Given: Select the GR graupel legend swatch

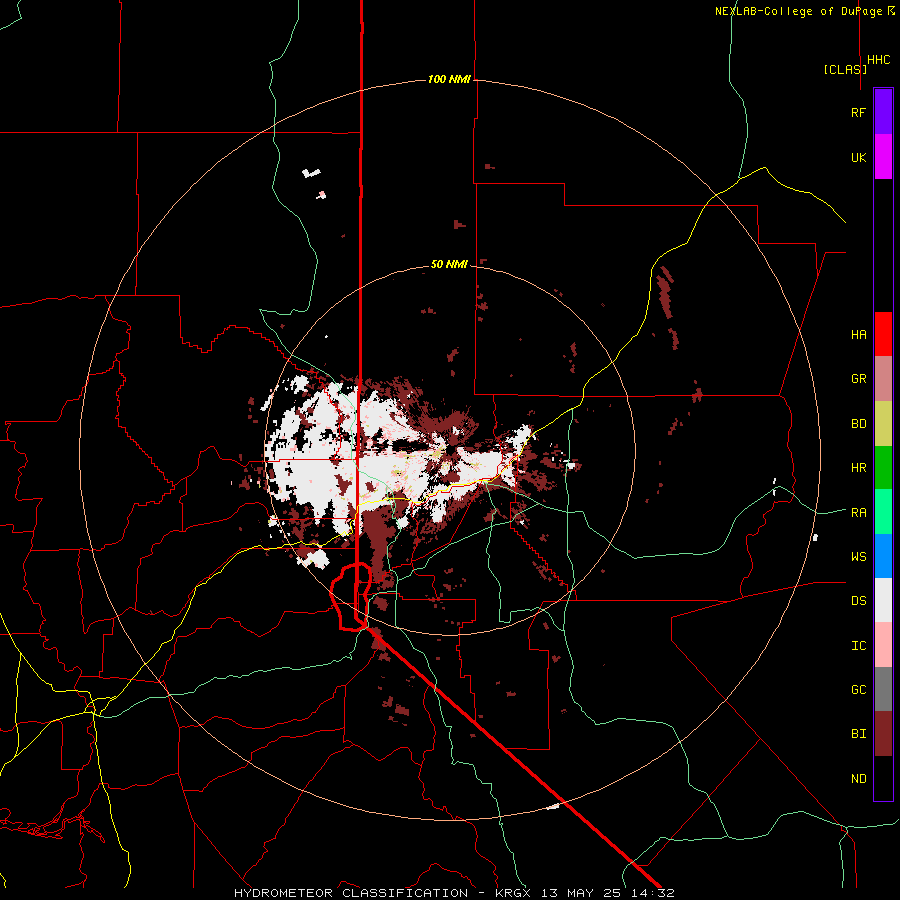Looking at the screenshot, I should coord(883,378).
